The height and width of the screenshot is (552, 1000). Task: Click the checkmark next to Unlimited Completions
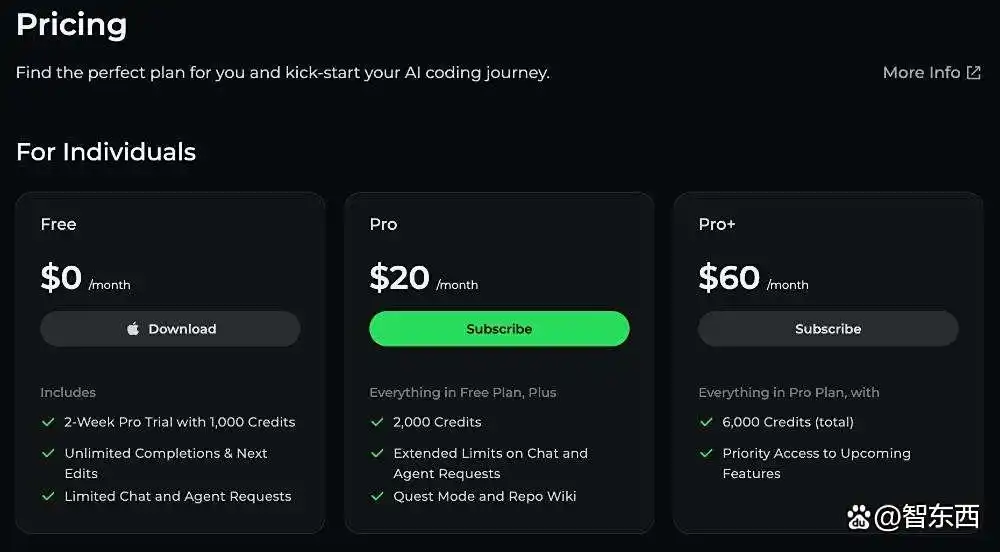click(x=47, y=453)
